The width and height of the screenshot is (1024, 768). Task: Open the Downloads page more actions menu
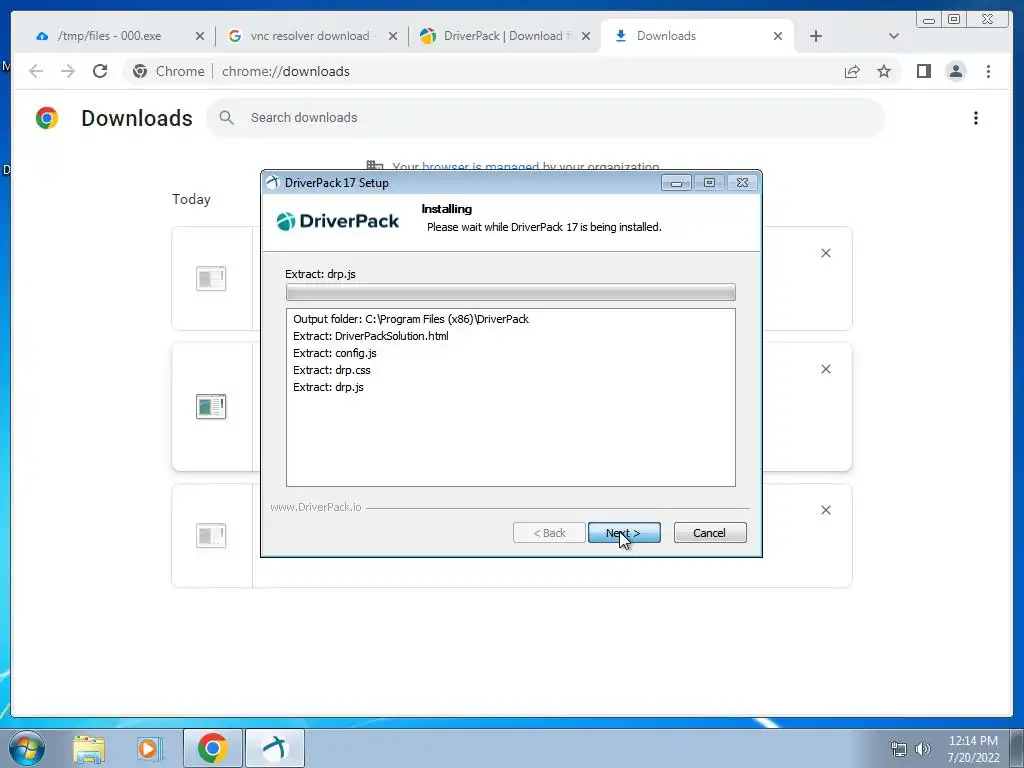(976, 118)
